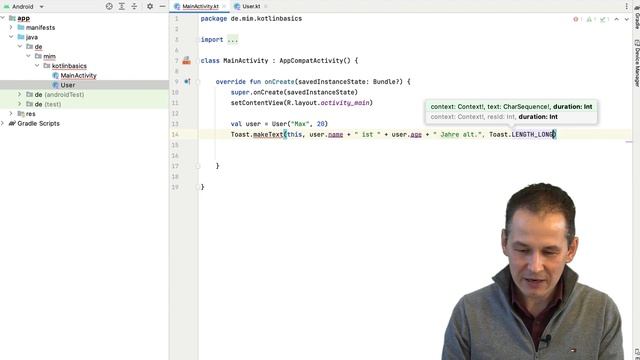This screenshot has height=360, width=640.
Task: Expand the de (test) package
Action: pos(20,104)
